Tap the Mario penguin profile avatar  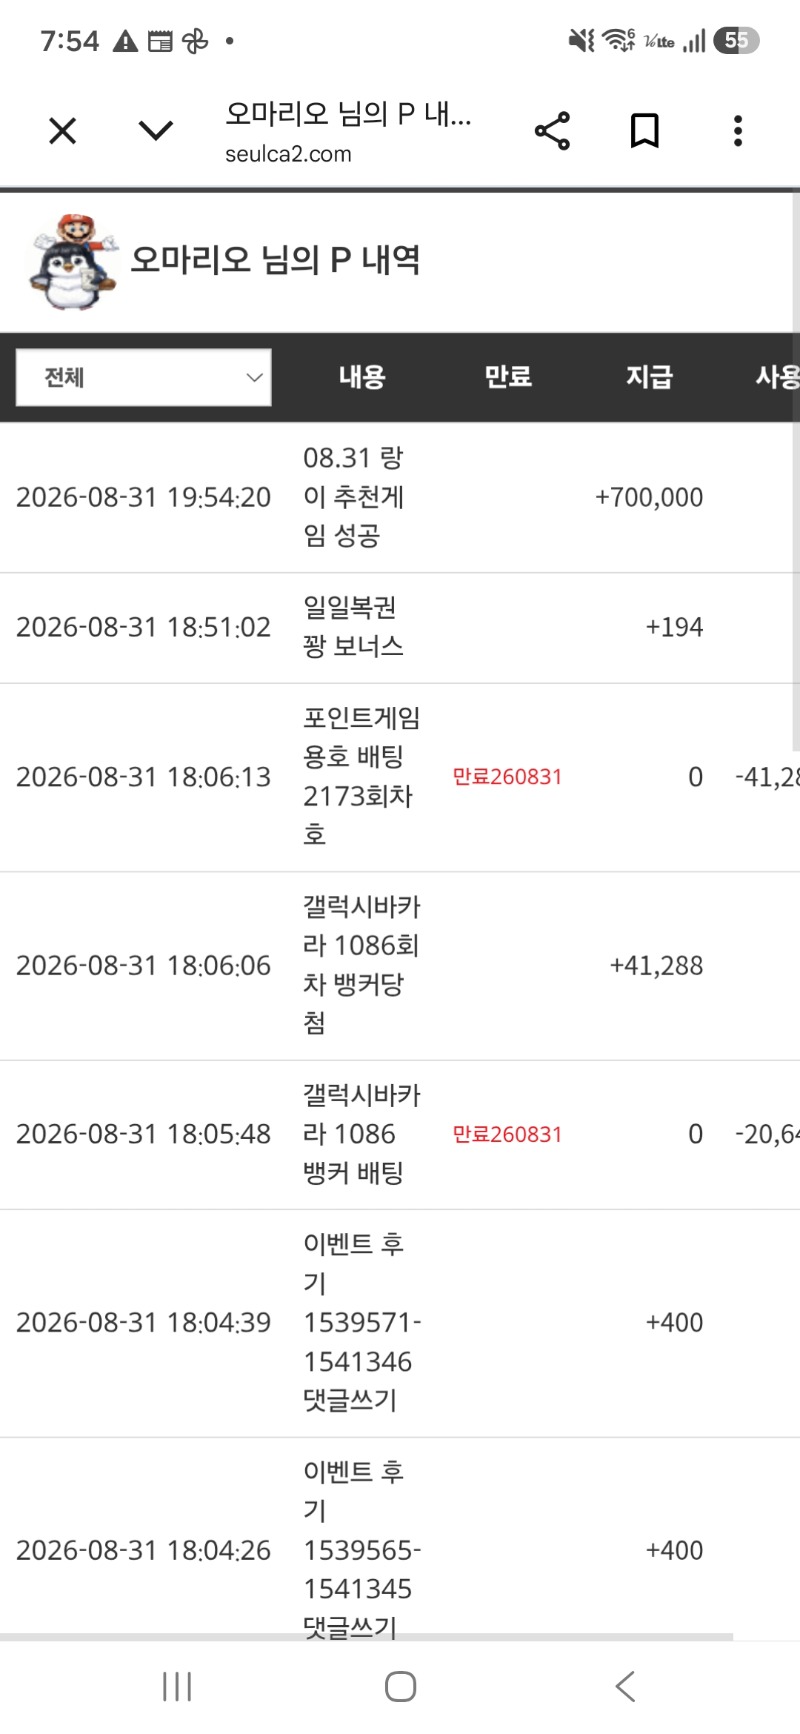[x=72, y=261]
